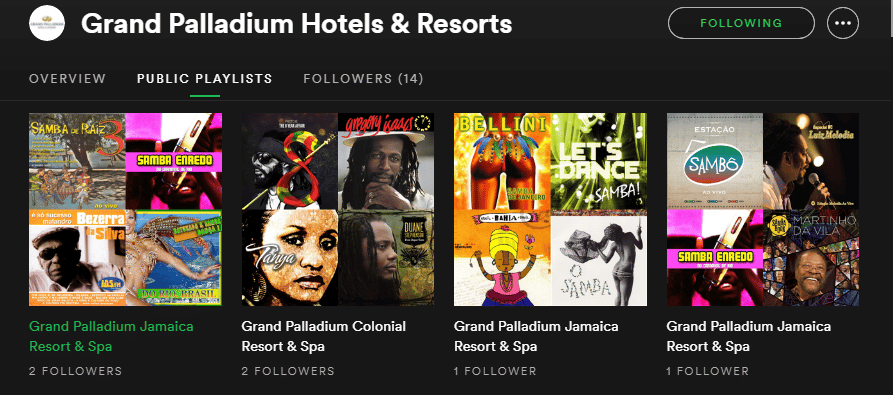Click the Bezerra da Silva album tile
Screen dimensions: 893x395
(x=77, y=258)
